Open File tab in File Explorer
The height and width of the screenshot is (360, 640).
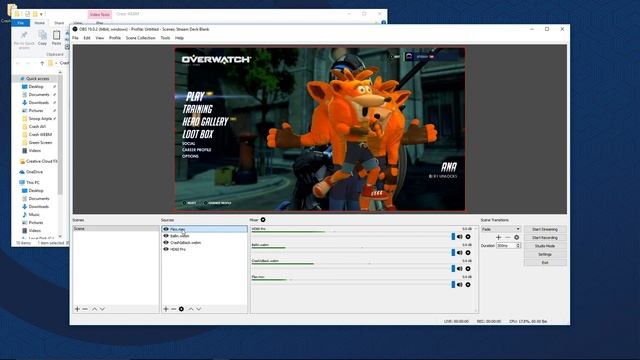(21, 23)
